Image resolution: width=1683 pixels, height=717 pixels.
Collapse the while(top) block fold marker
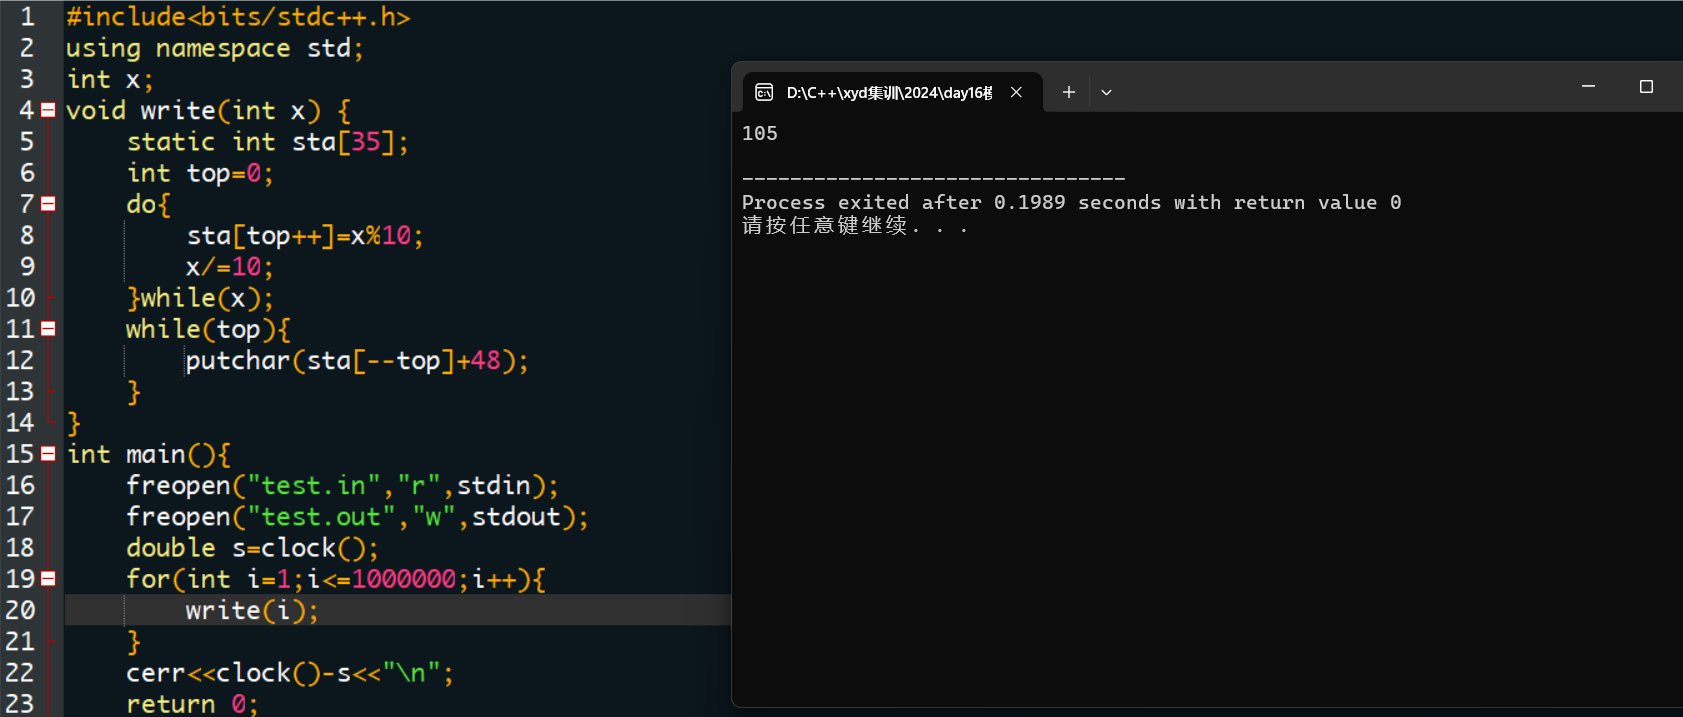click(x=48, y=329)
